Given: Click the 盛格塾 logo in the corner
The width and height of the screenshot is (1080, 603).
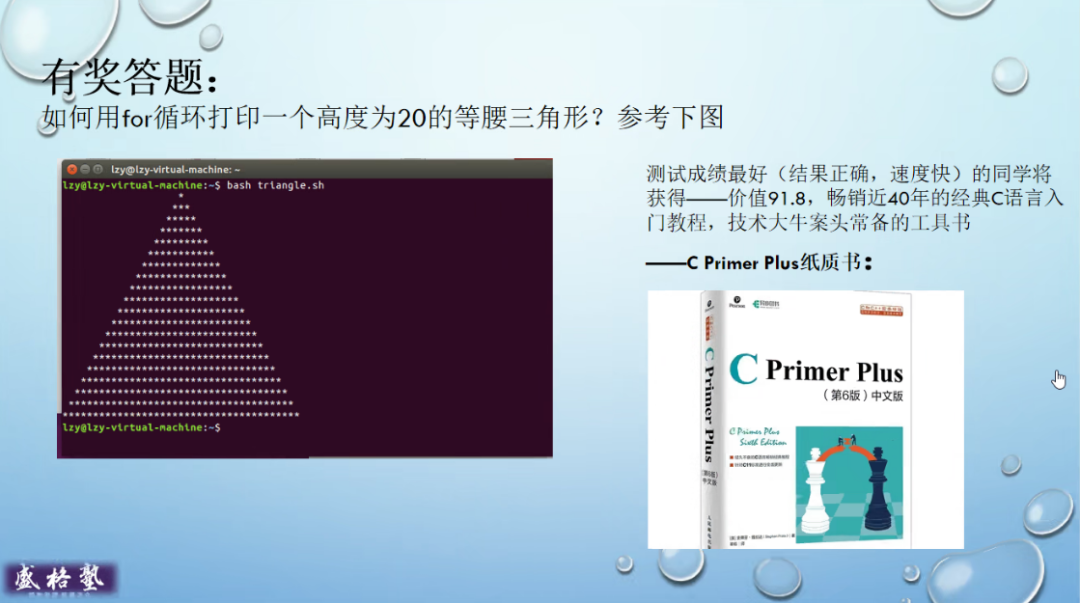Looking at the screenshot, I should point(60,579).
